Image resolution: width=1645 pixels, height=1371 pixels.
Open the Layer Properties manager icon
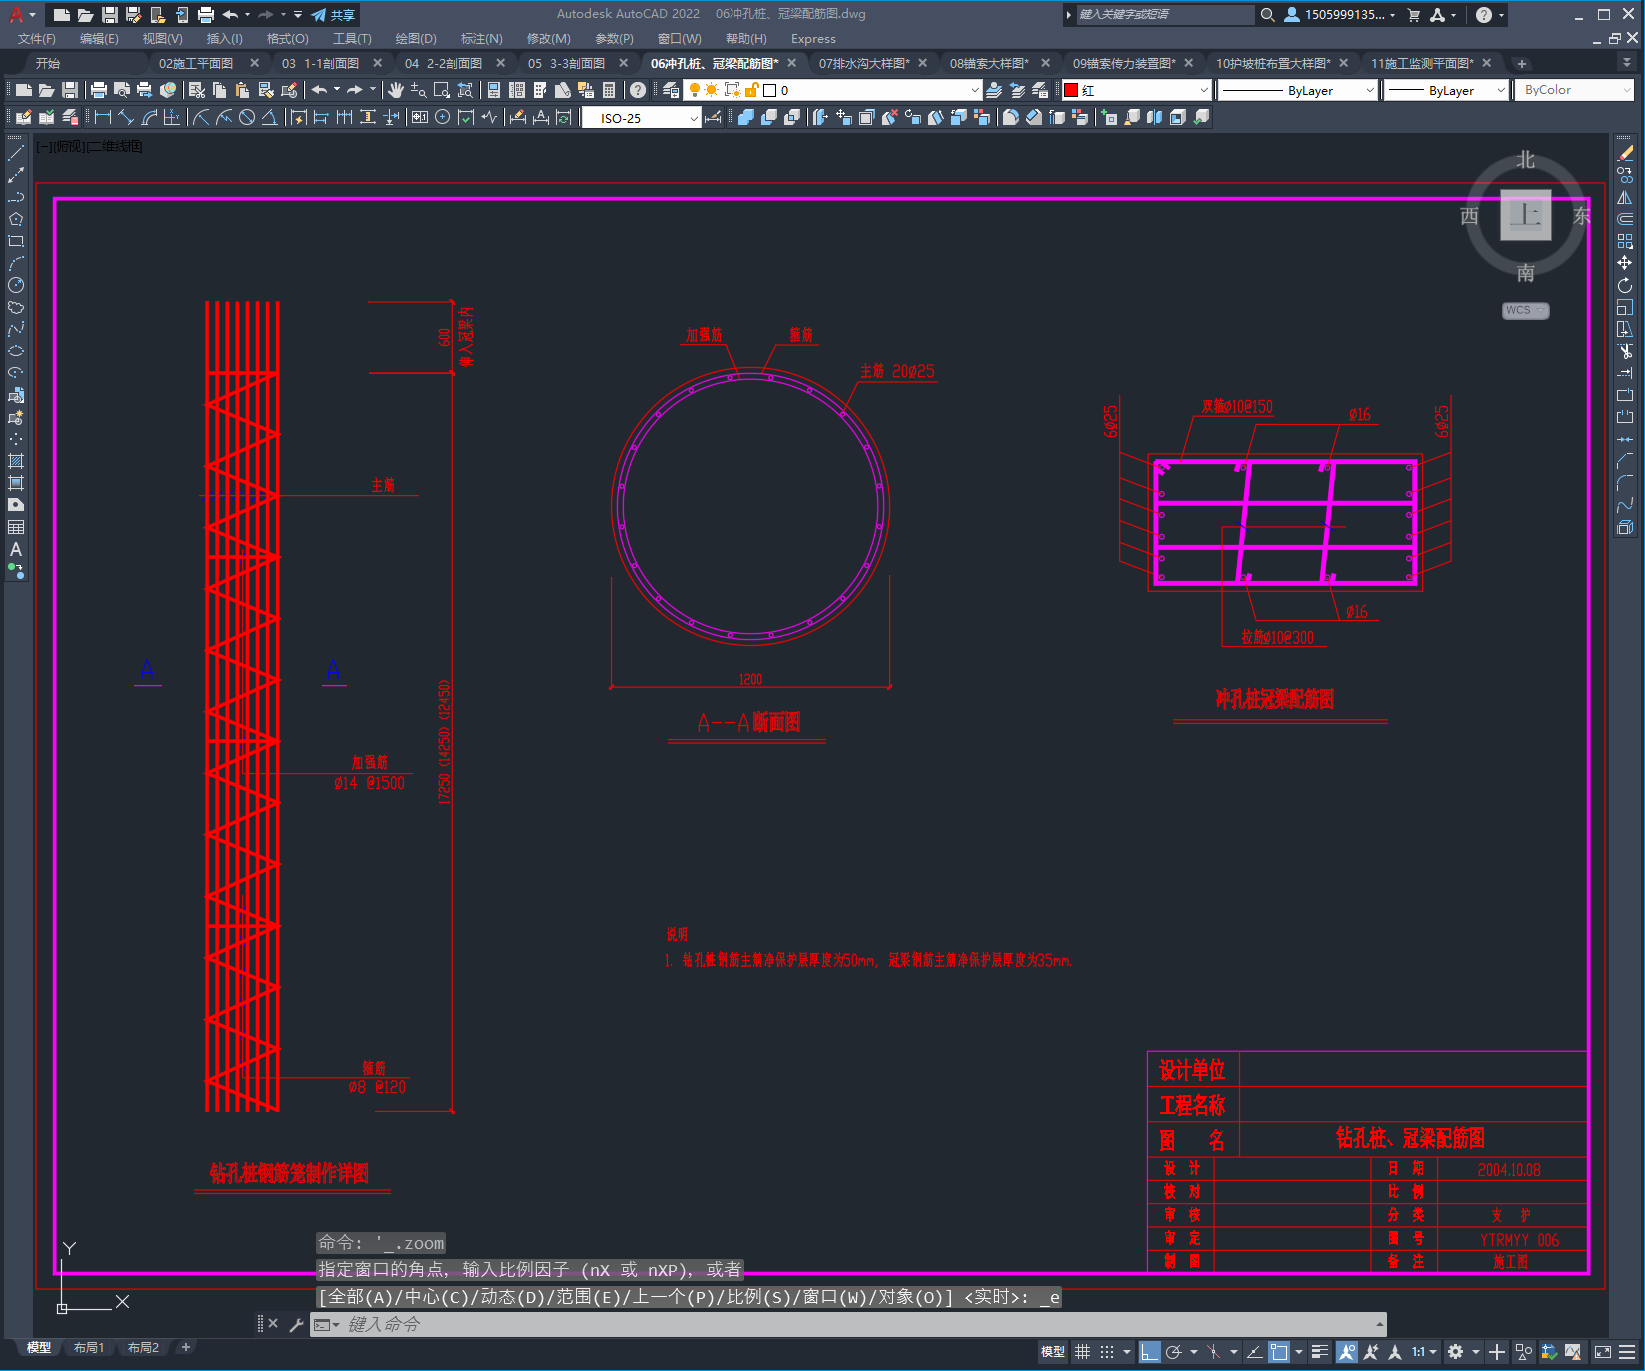671,90
